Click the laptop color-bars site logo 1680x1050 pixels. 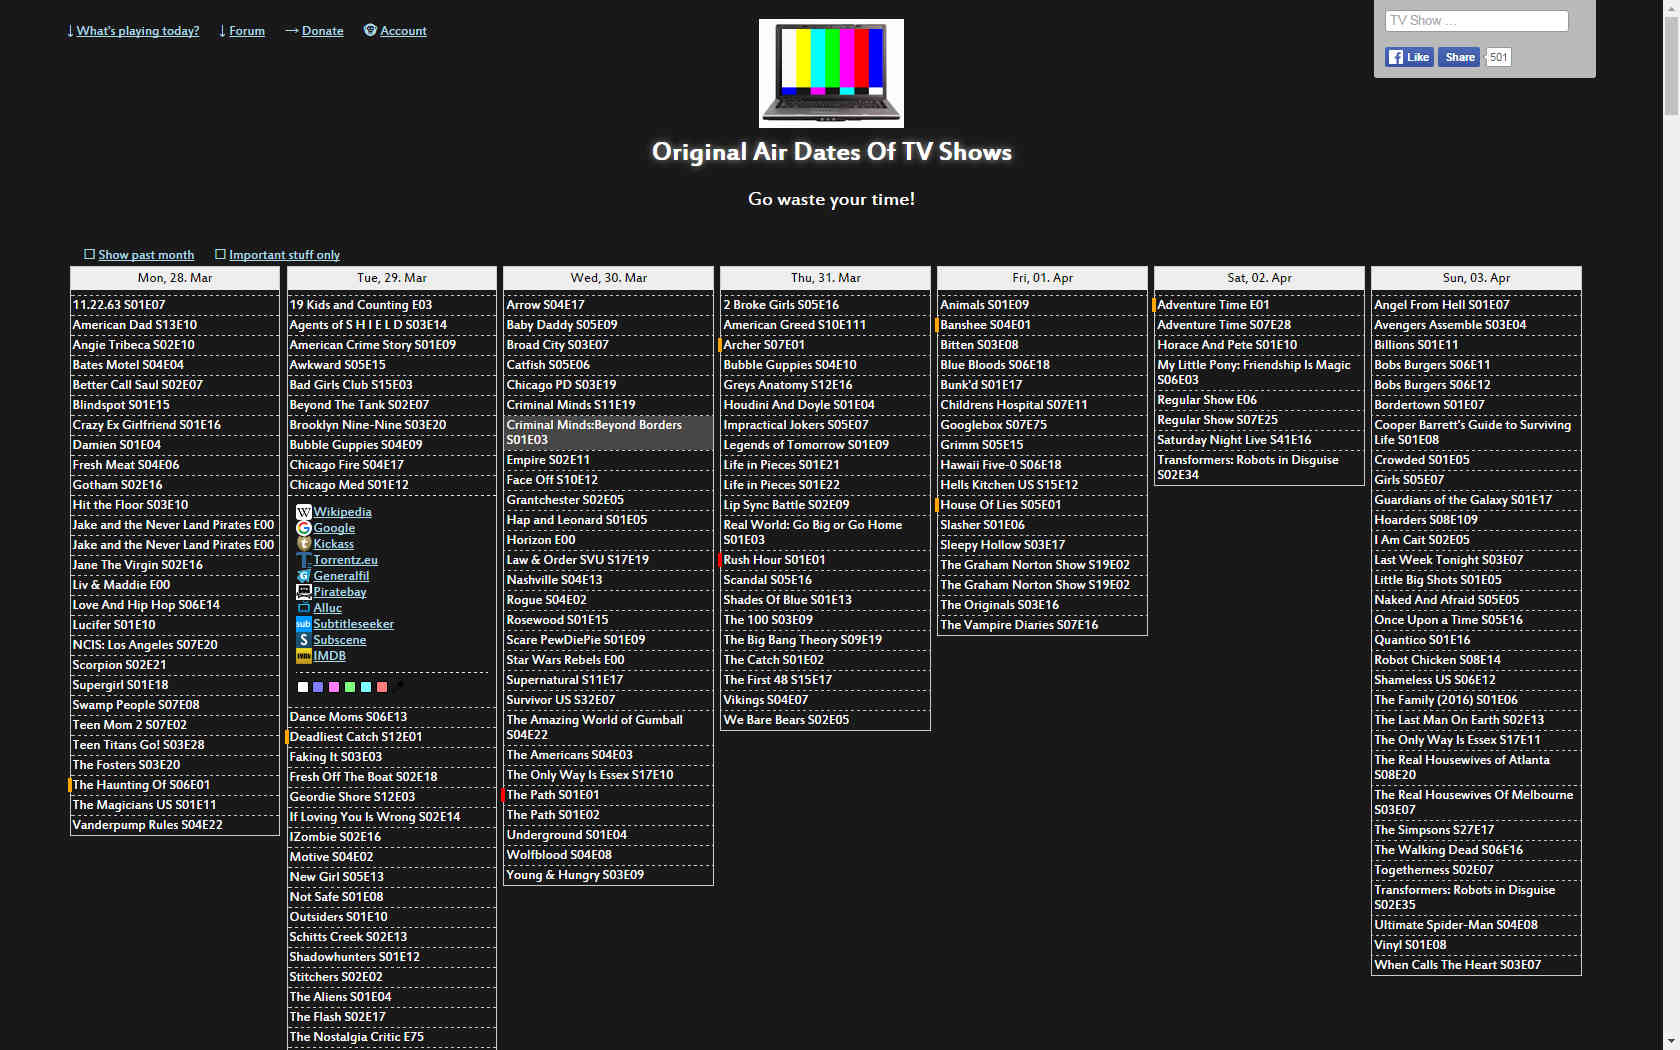(831, 73)
